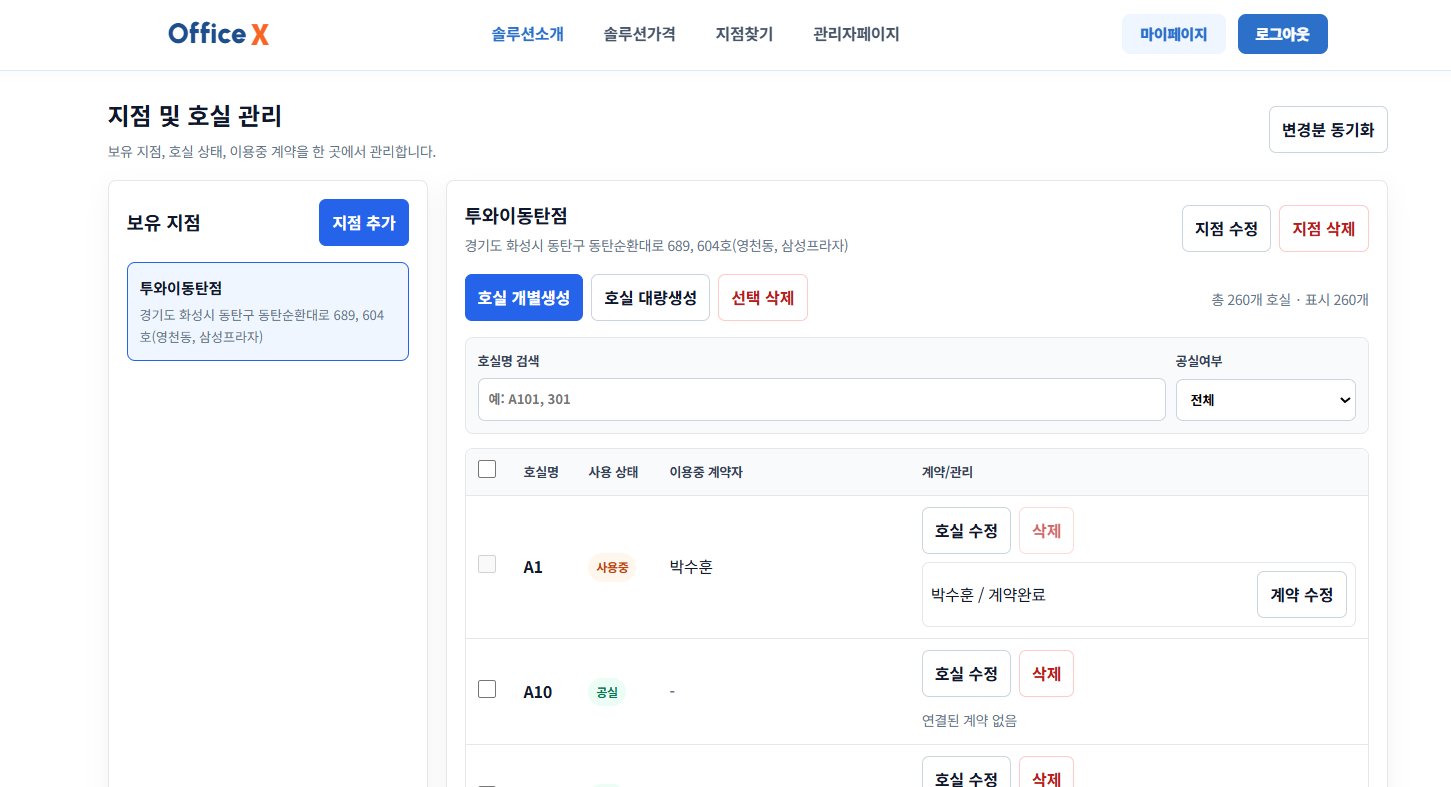The height and width of the screenshot is (787, 1451).
Task: Open the 솔루션가격 menu
Action: [x=640, y=34]
